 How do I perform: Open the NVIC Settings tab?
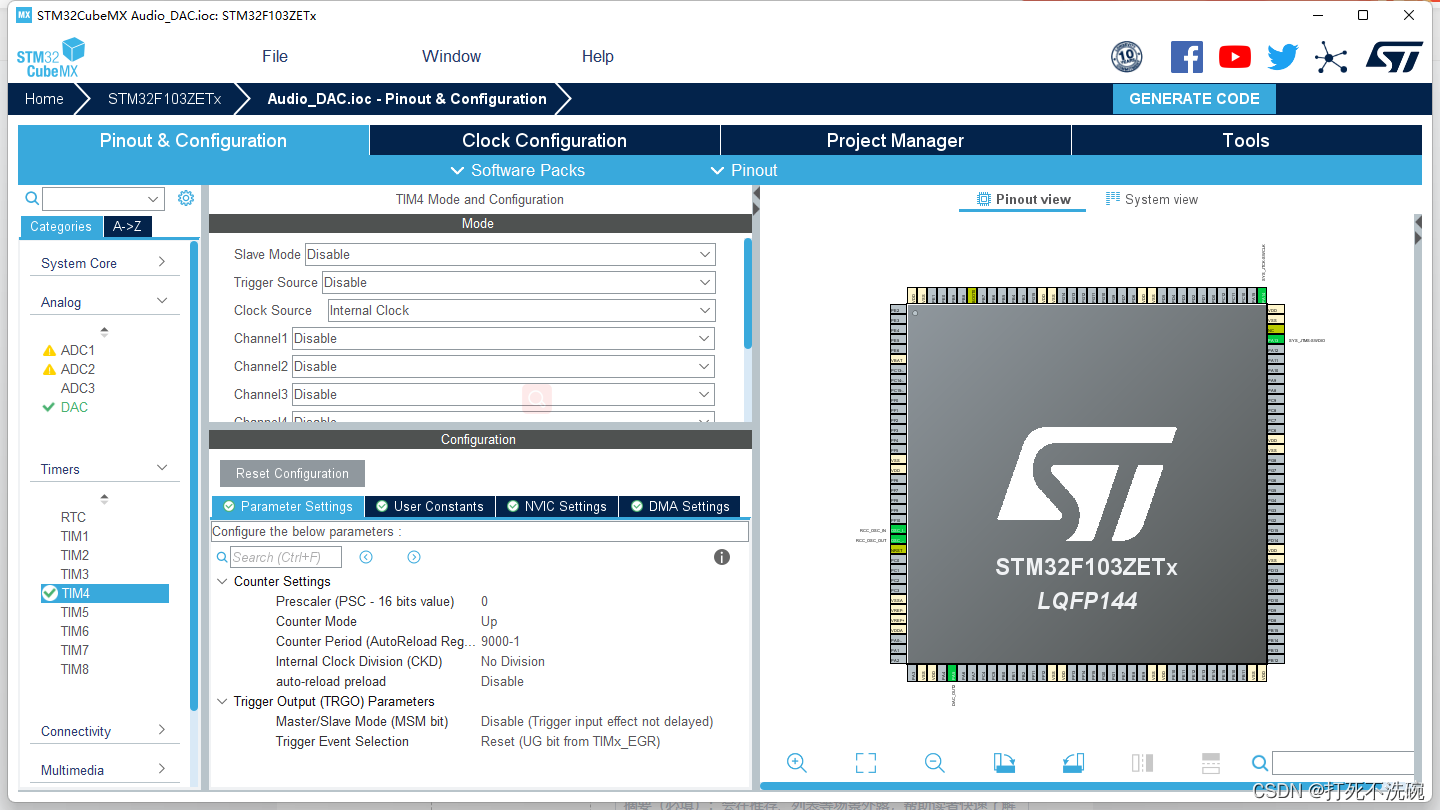tap(556, 506)
